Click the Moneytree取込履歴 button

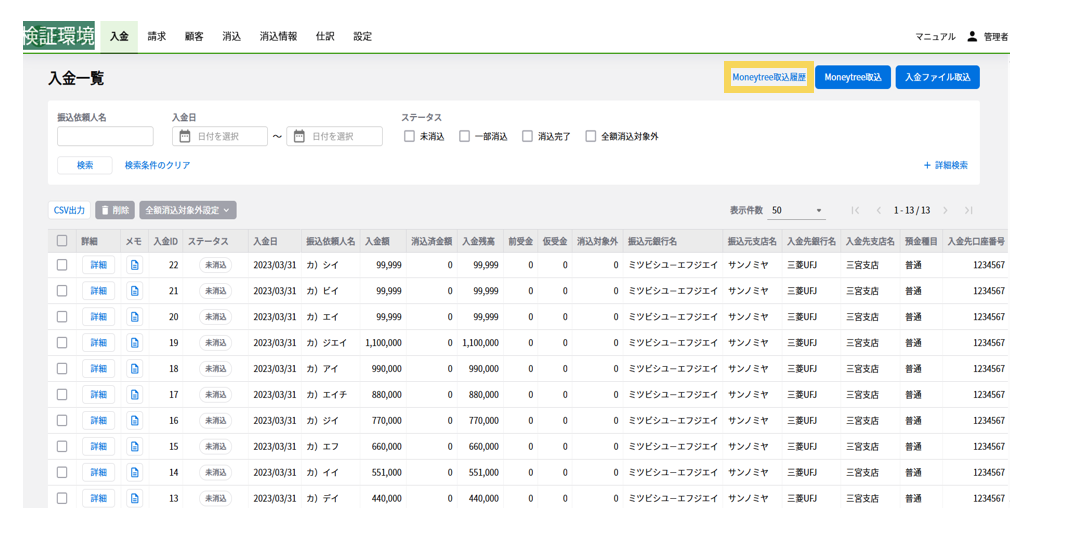coord(768,78)
